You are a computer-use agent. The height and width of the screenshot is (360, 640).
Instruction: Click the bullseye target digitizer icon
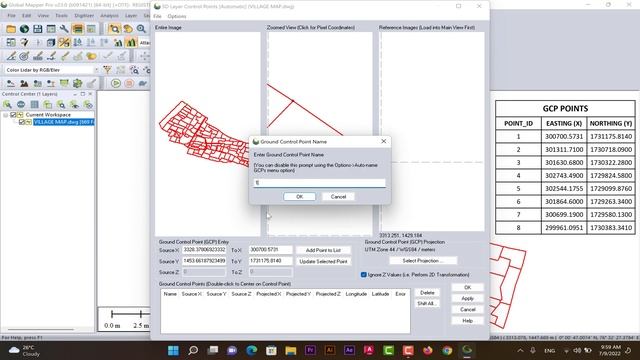(24, 56)
